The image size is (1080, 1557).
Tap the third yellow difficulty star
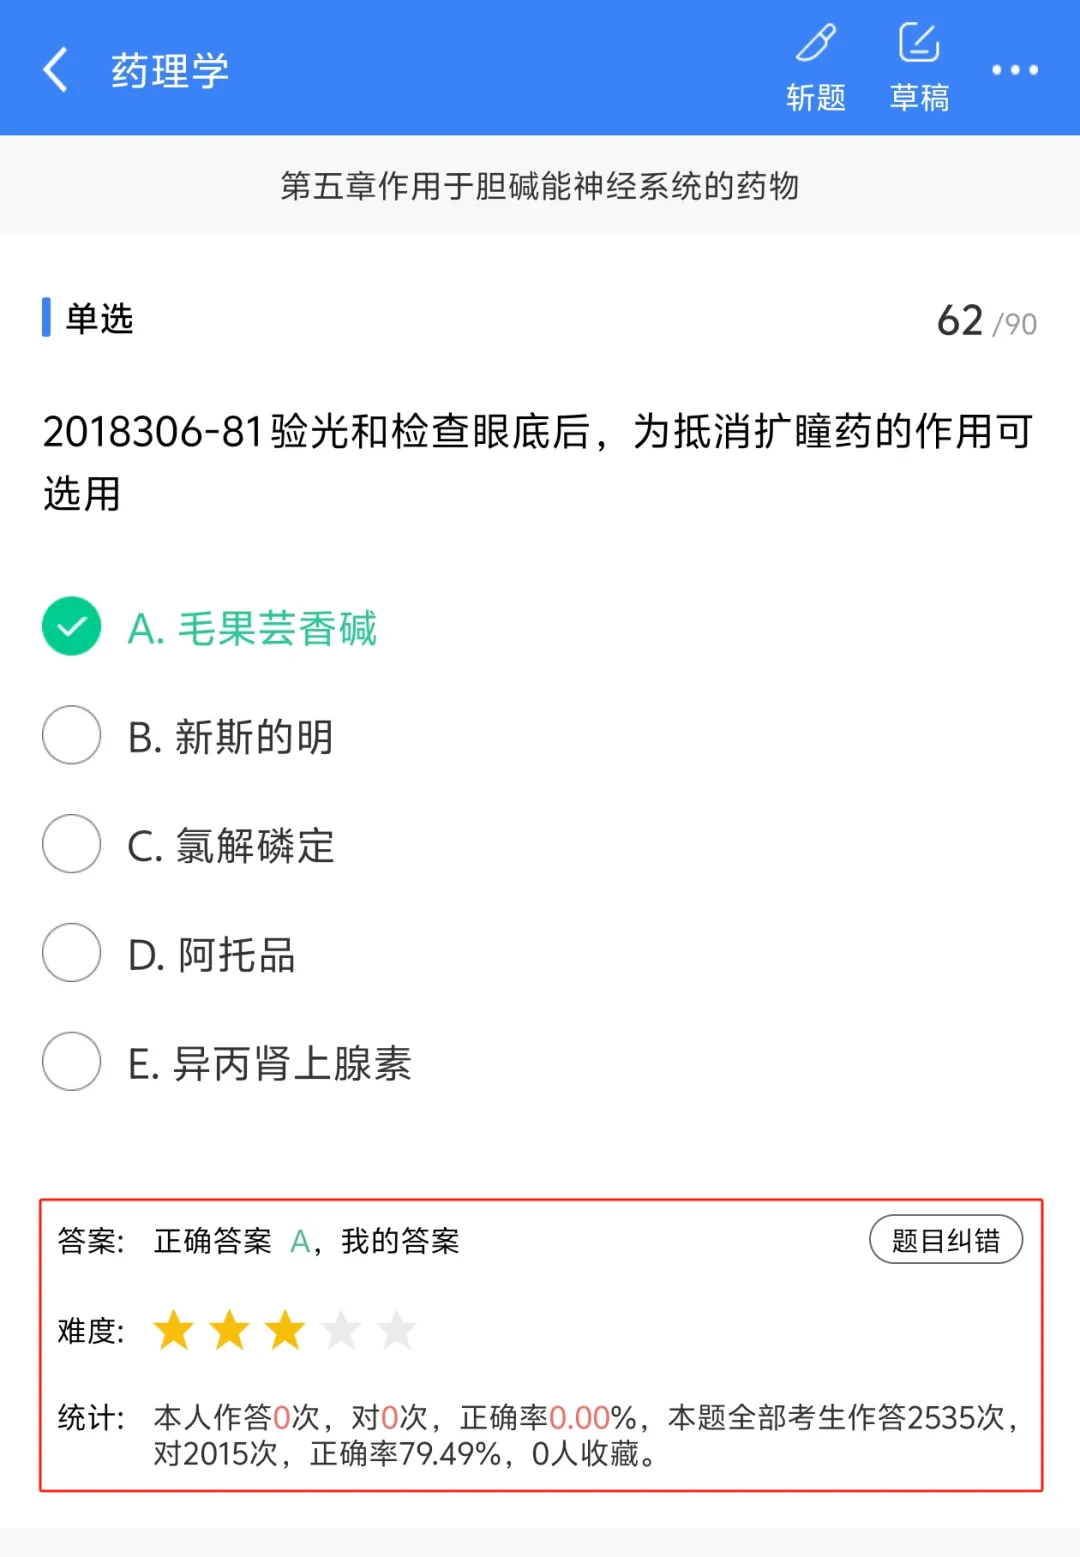[285, 1330]
